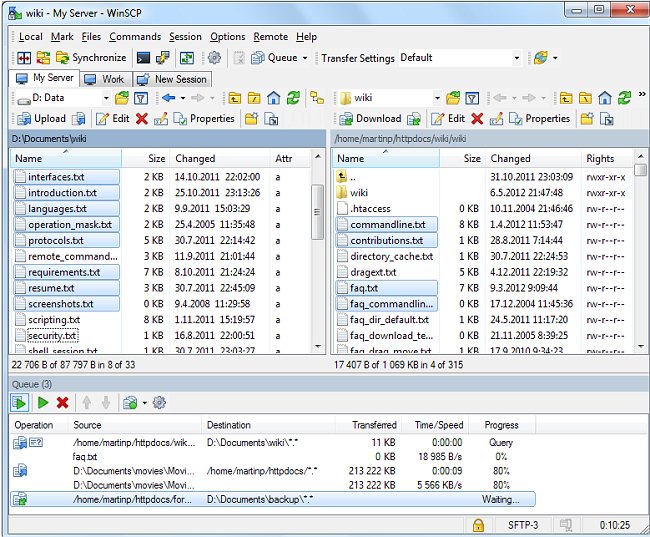Open the terminal console icon
650x537 pixels.
tap(144, 58)
